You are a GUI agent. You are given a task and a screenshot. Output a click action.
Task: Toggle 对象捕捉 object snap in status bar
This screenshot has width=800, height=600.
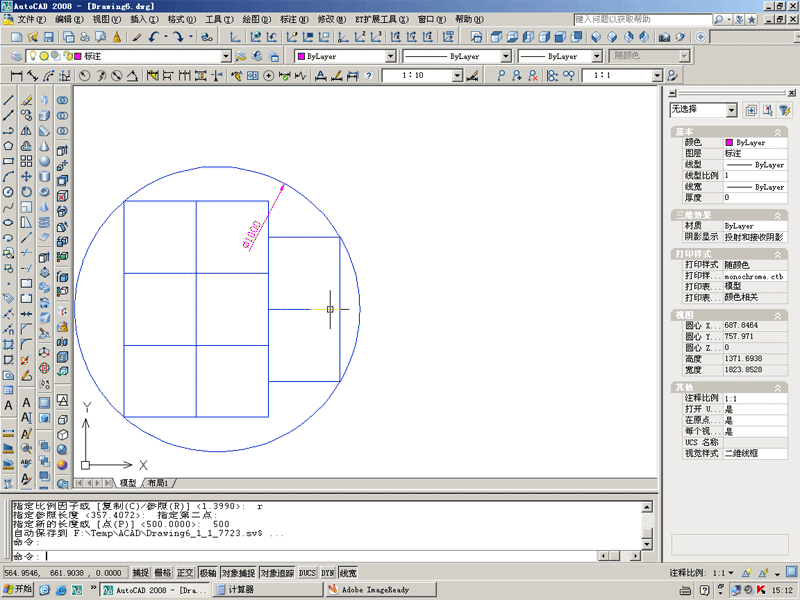[238, 573]
